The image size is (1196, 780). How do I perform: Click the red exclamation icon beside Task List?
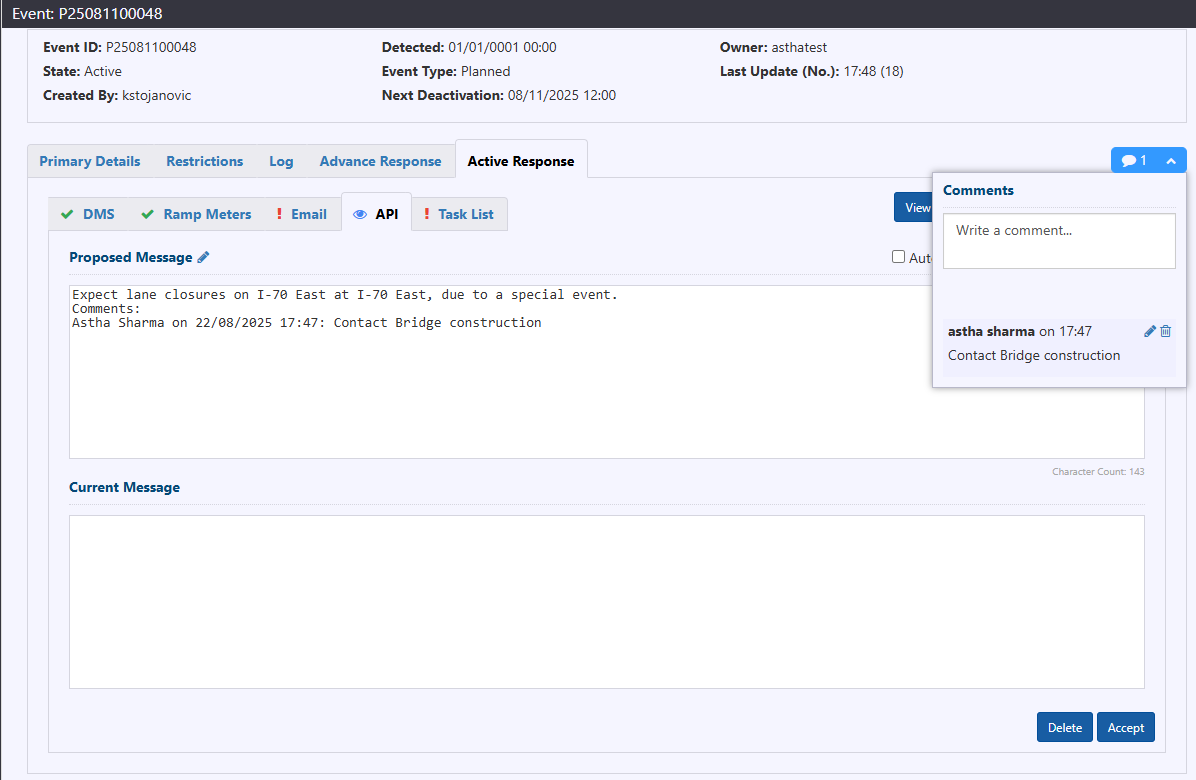coord(427,214)
